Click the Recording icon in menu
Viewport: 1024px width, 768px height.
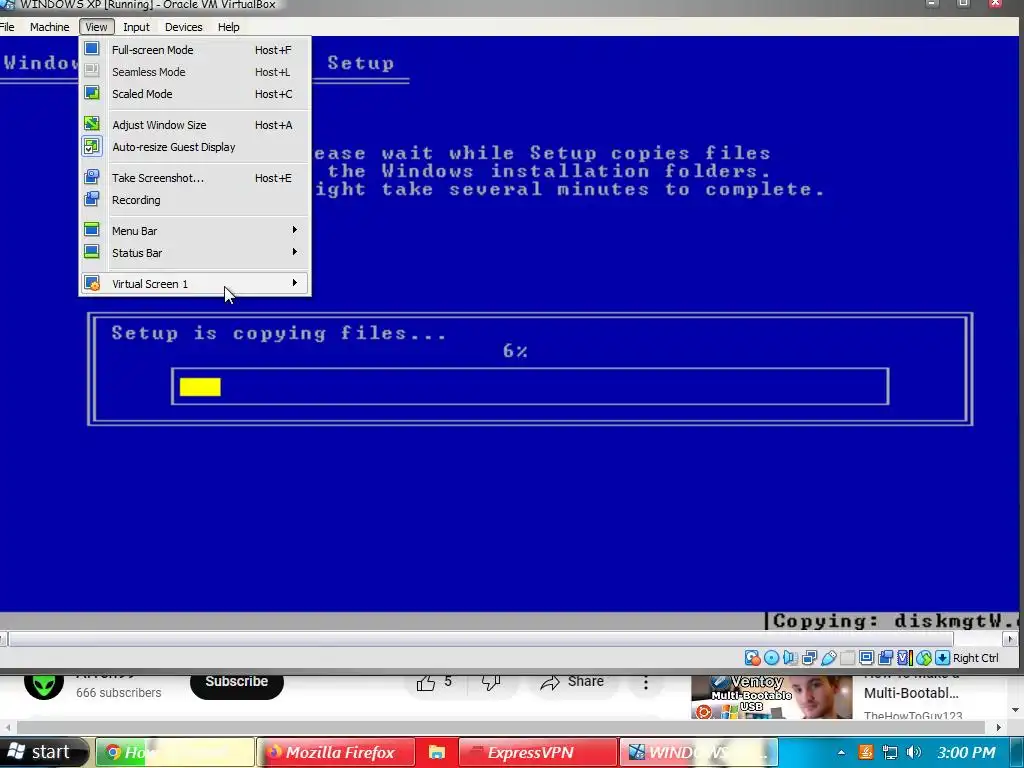point(92,199)
